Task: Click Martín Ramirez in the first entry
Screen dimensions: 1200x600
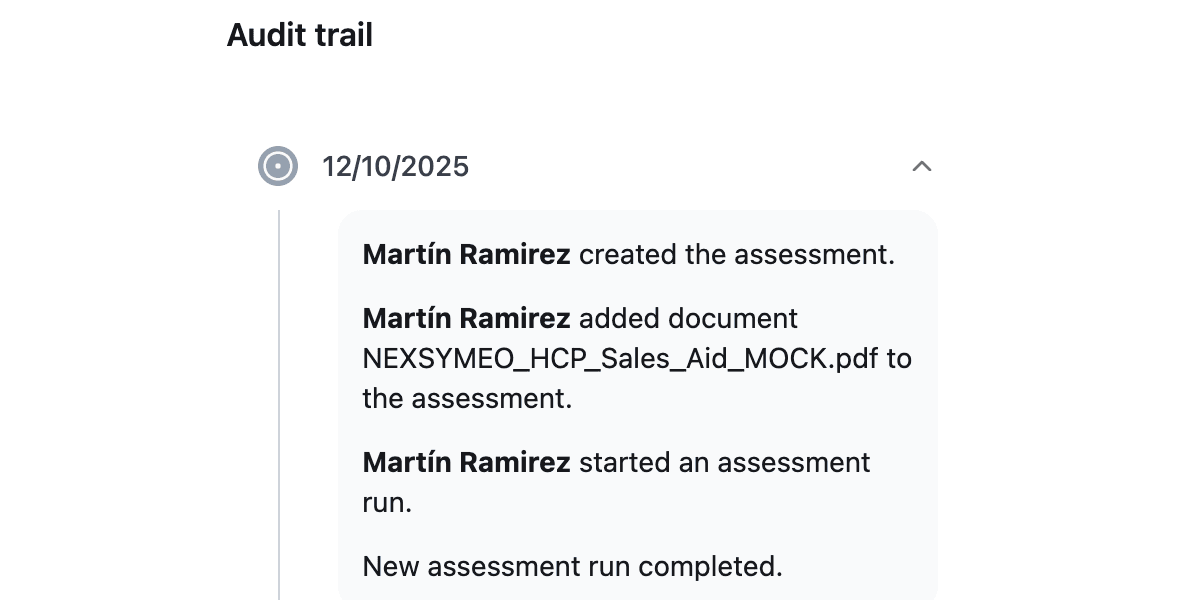Action: 466,254
